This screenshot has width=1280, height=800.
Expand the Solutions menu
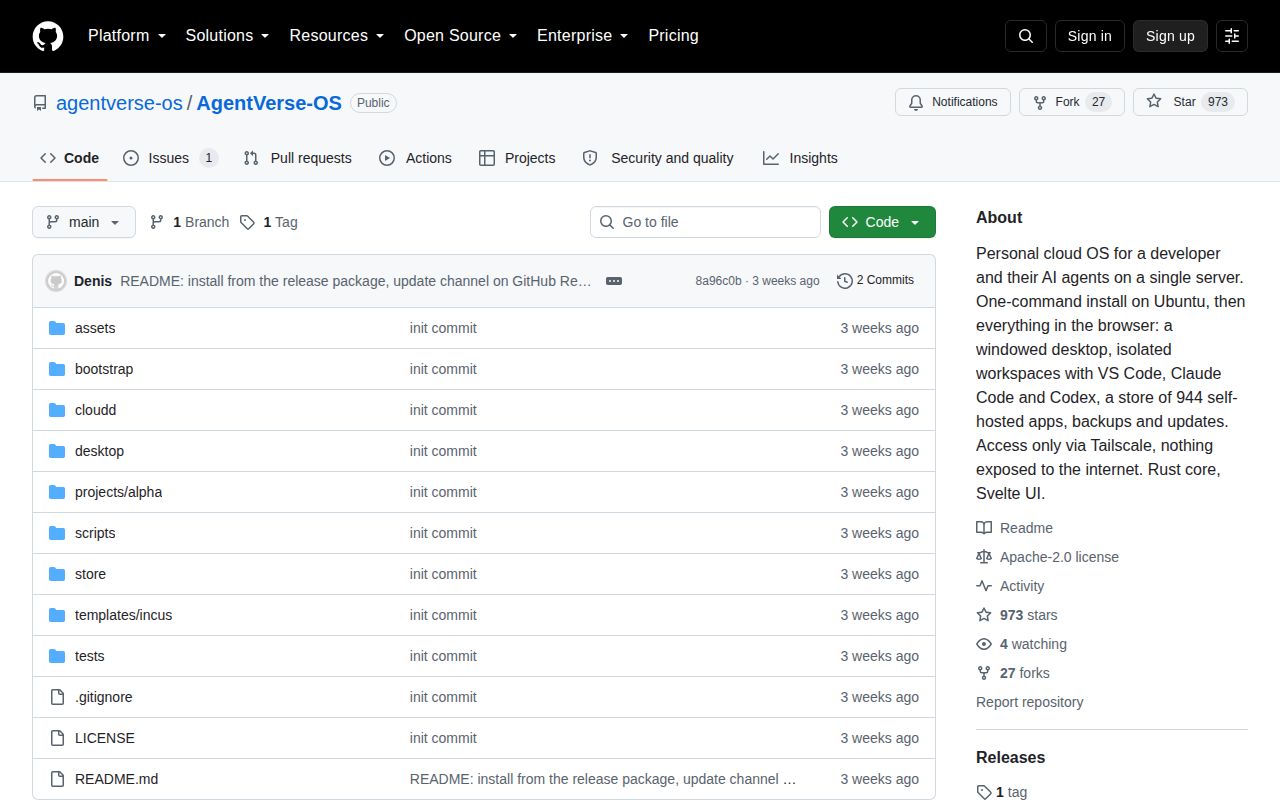pyautogui.click(x=228, y=36)
